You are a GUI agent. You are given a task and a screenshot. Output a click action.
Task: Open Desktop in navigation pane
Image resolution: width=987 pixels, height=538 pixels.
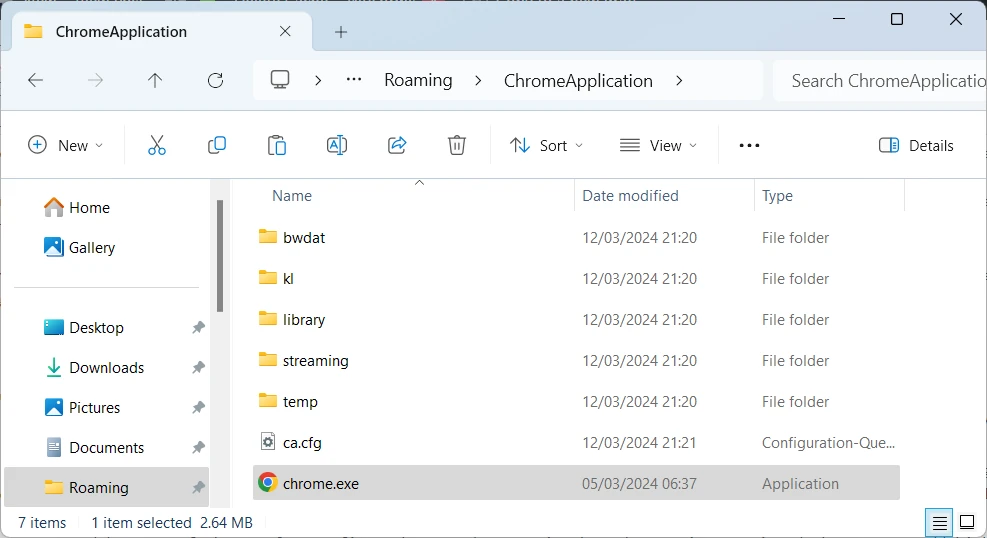click(83, 327)
